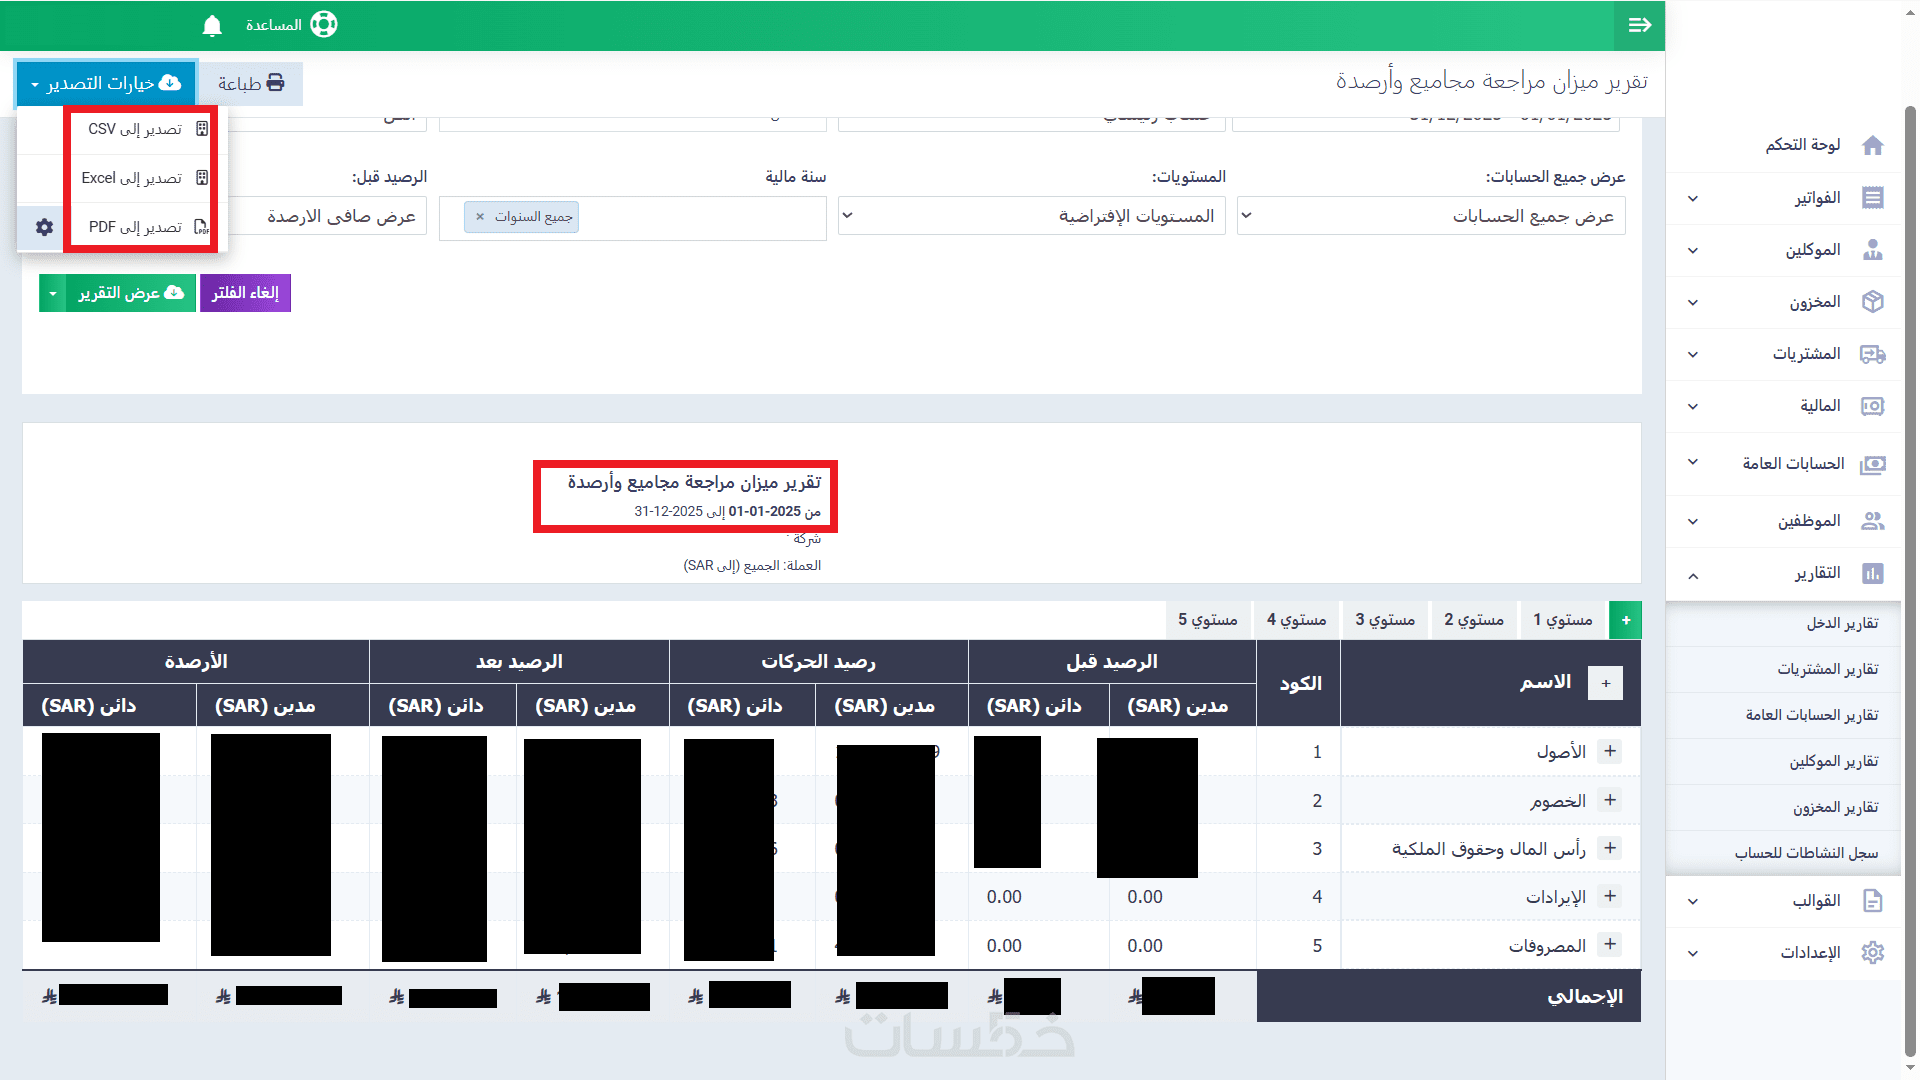Click the sidebar collapse arrow icon
This screenshot has width=1920, height=1080.
[x=1639, y=25]
